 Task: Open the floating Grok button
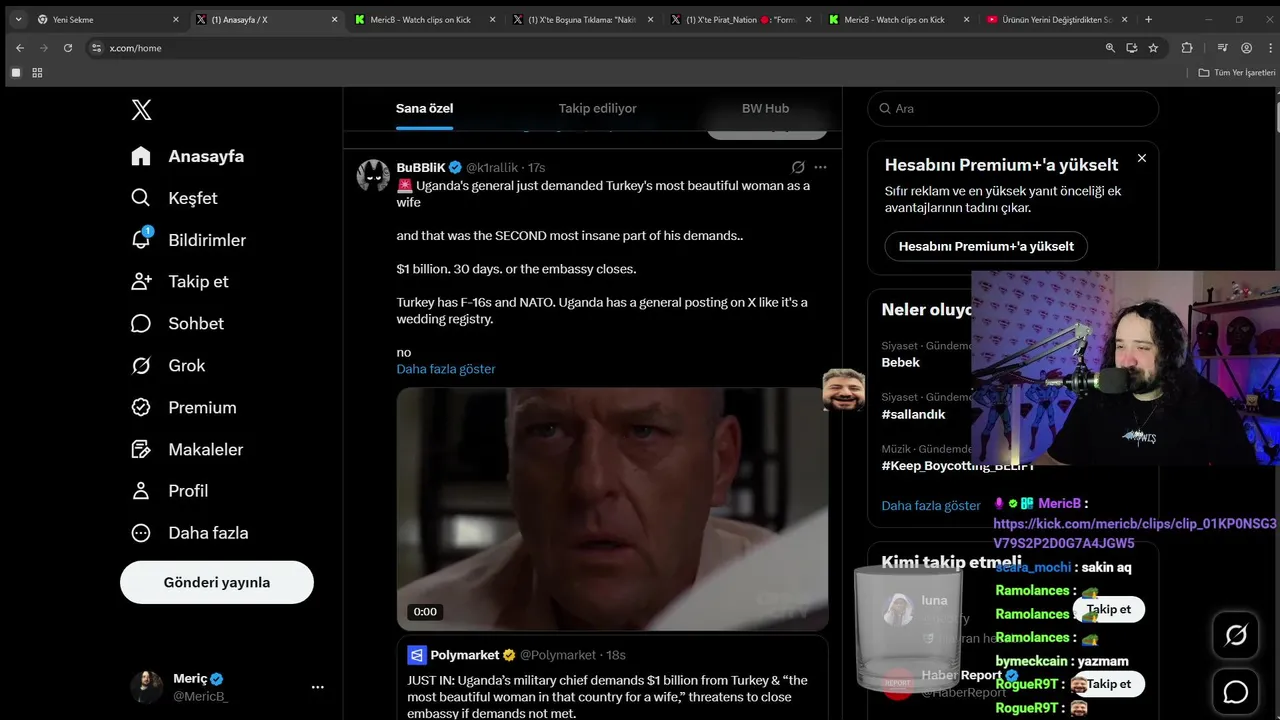(1236, 635)
